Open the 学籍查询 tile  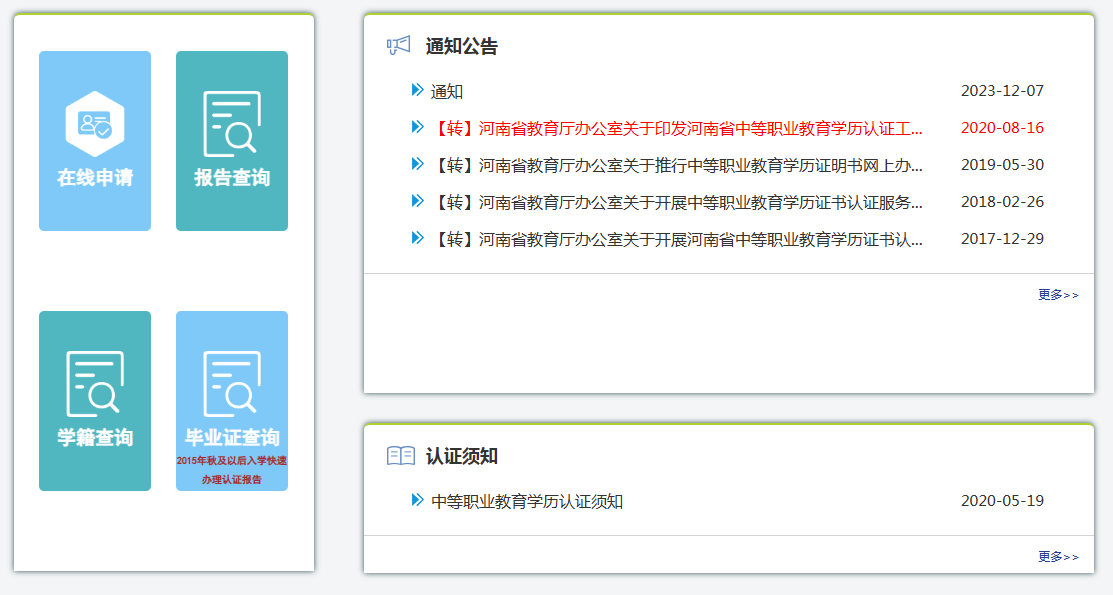(95, 400)
